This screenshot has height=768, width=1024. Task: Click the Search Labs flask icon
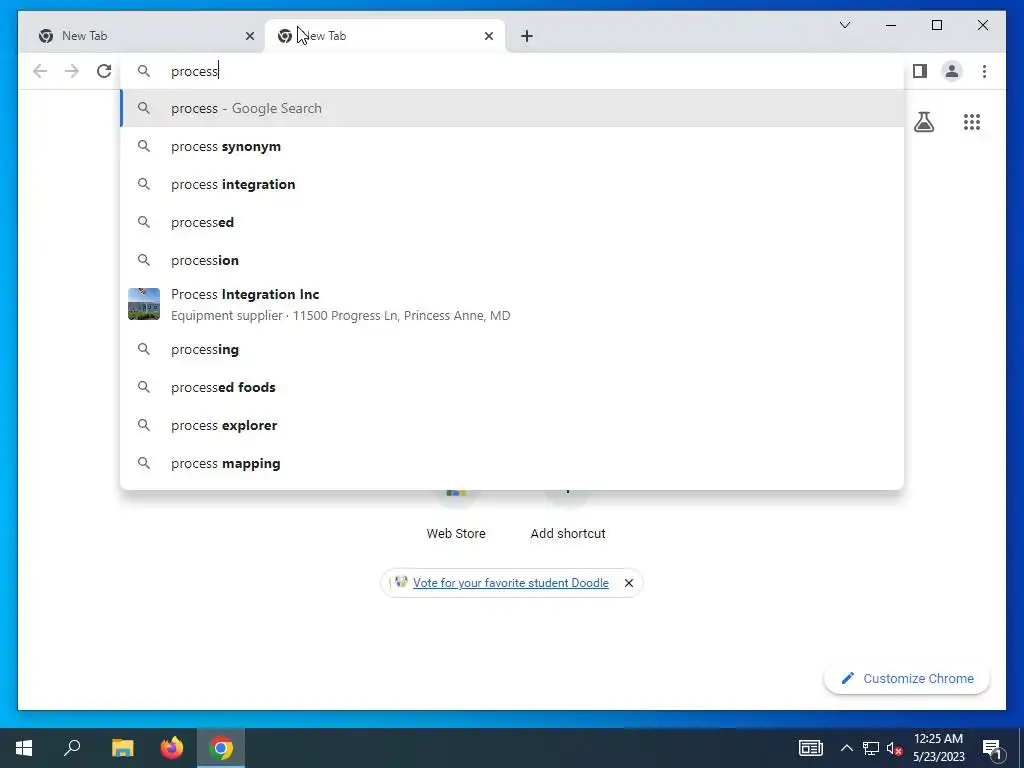point(923,122)
